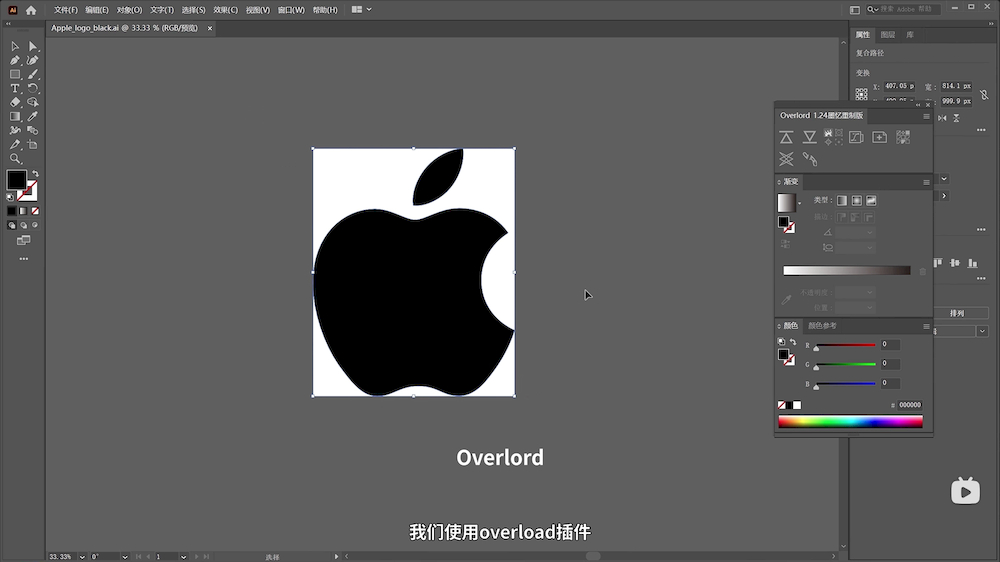This screenshot has height=562, width=1000.
Task: Set toolbar paint mode to Gradient
Action: coord(23,211)
